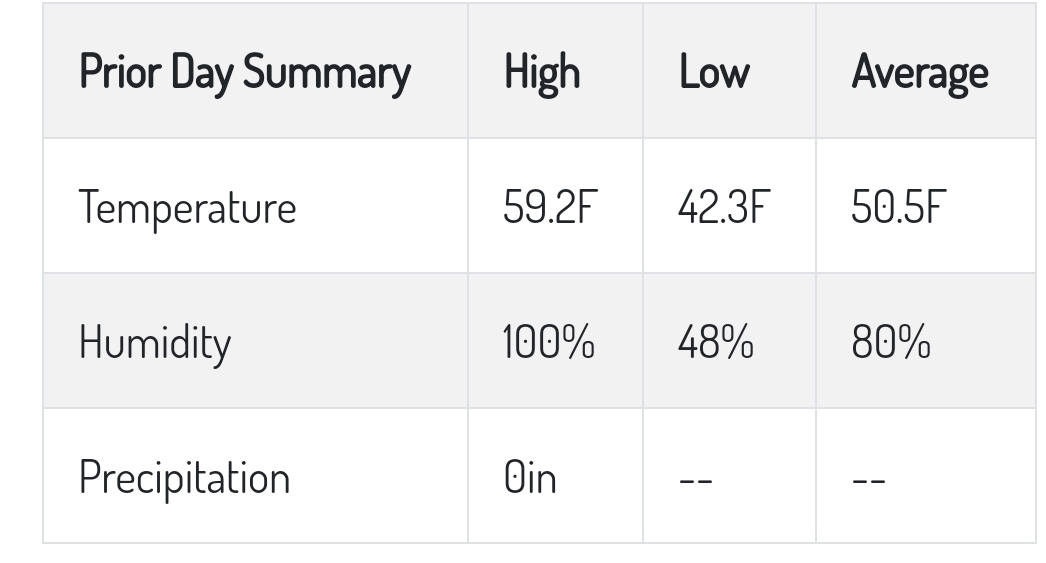Select the Average column header
This screenshot has width=1046, height=563.
[920, 73]
